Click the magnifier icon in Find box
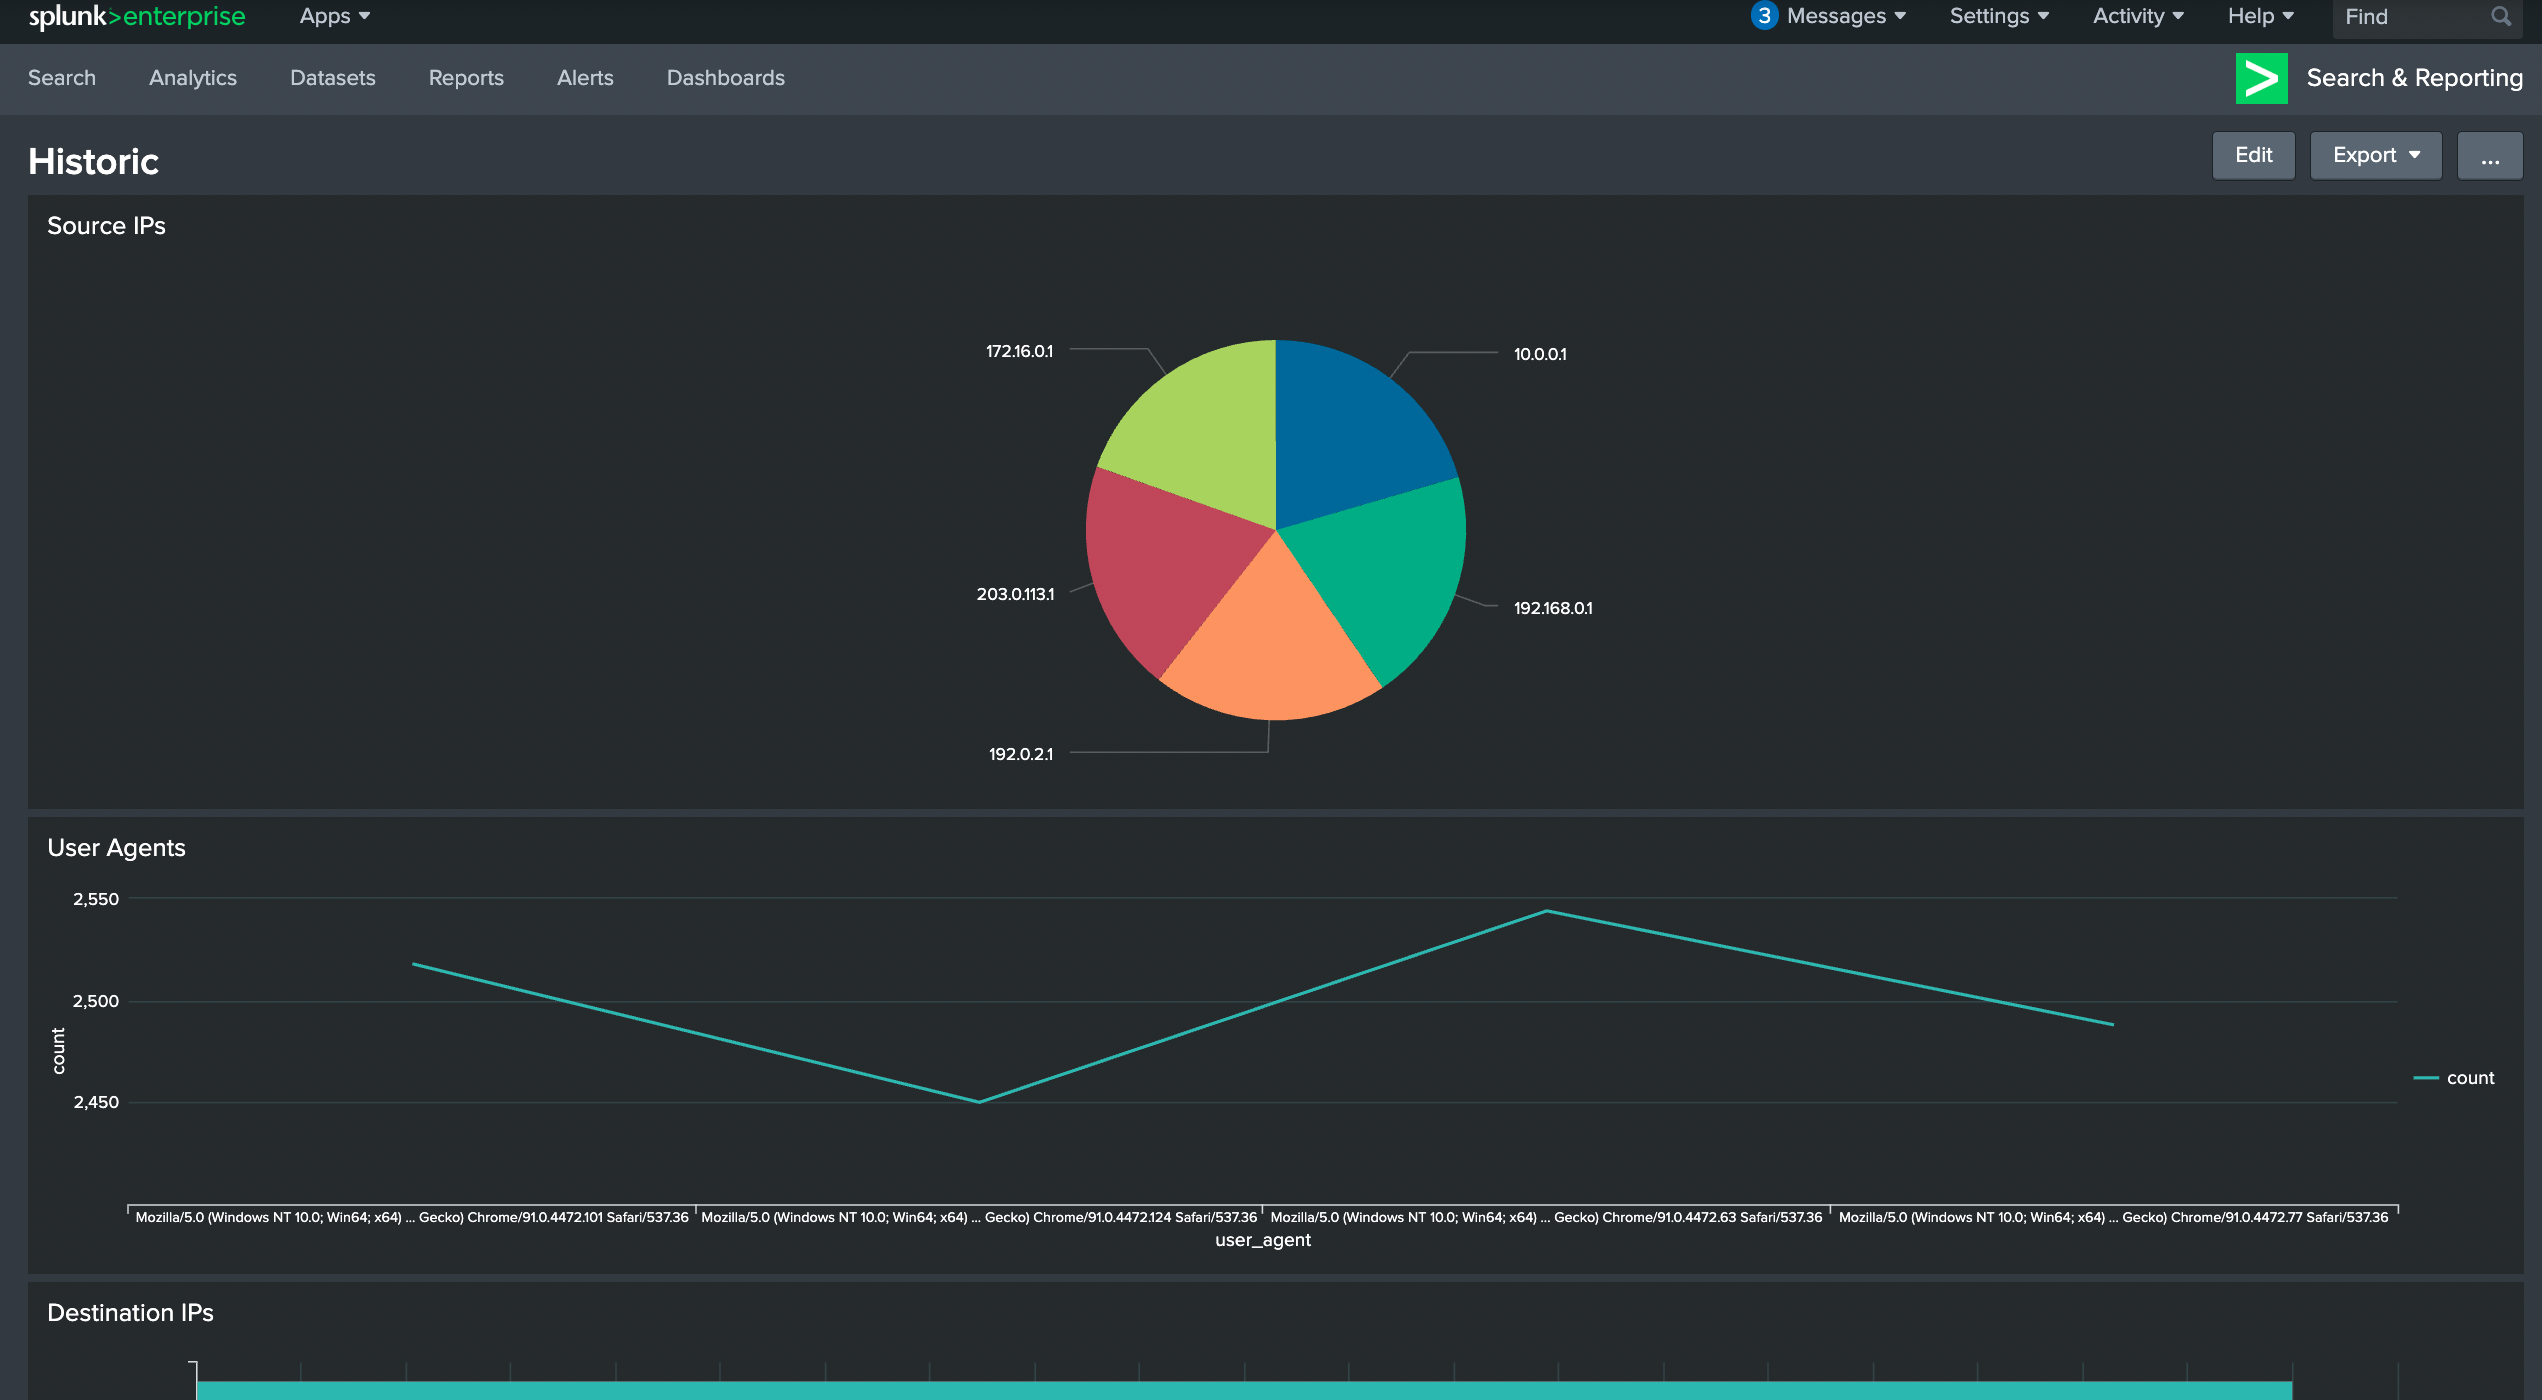Screen dimensions: 2542x1400 click(2500, 17)
